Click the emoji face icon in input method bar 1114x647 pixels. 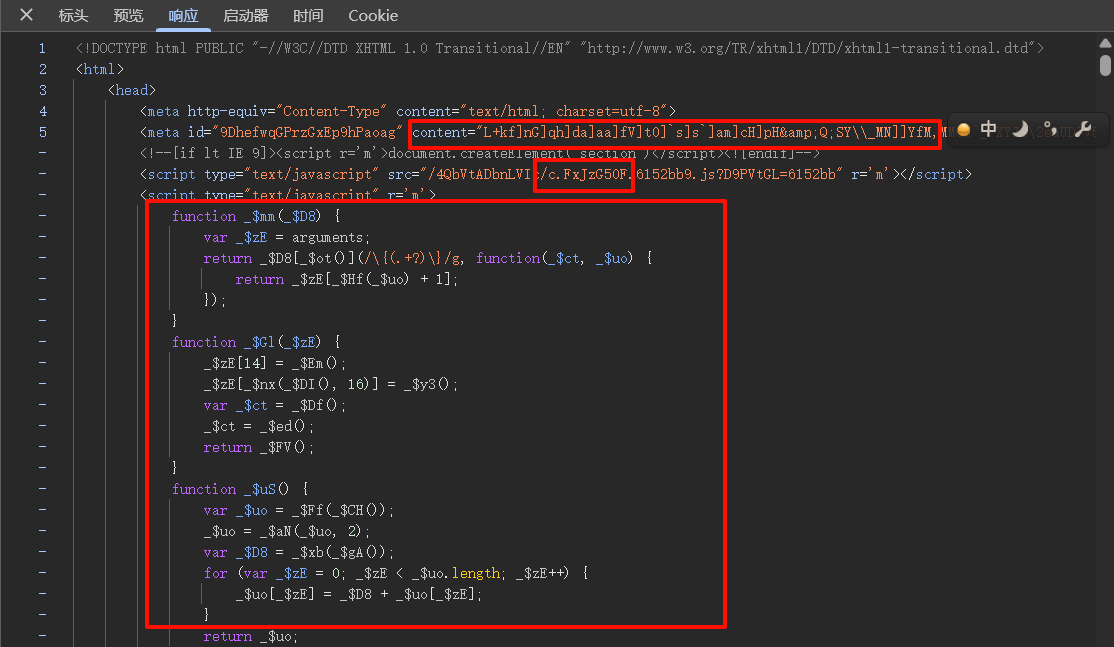(963, 129)
